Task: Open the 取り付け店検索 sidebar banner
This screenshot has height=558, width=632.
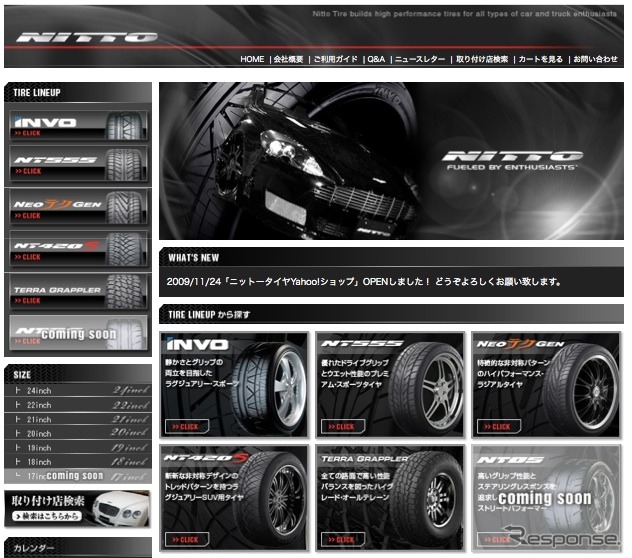Action: point(77,509)
